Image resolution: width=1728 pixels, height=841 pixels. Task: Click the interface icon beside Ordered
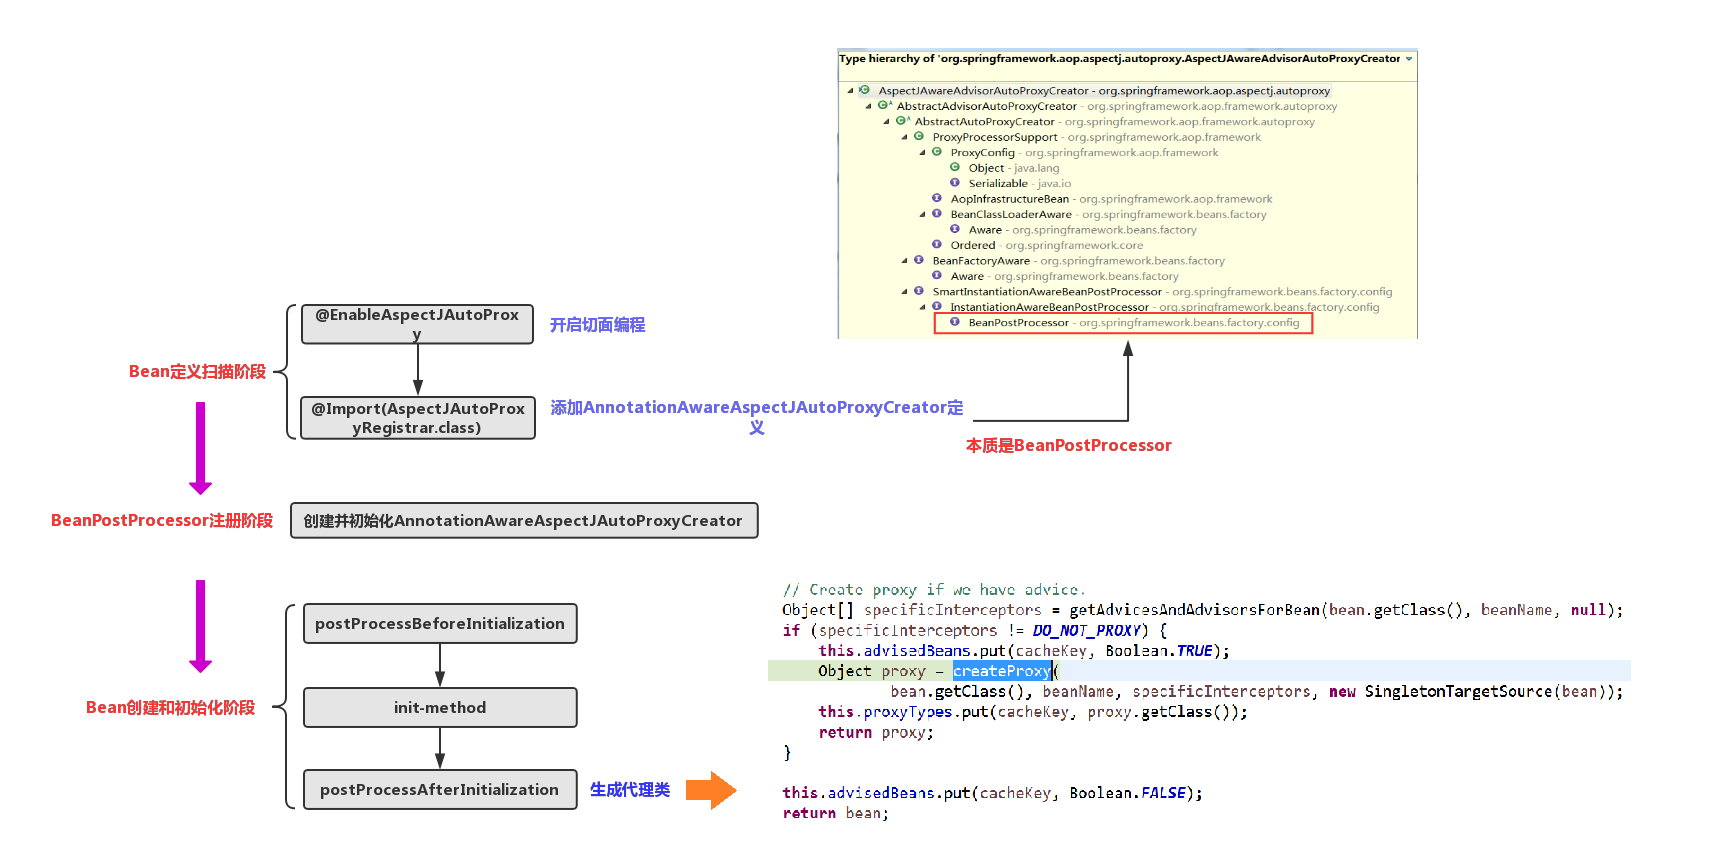pyautogui.click(x=937, y=245)
